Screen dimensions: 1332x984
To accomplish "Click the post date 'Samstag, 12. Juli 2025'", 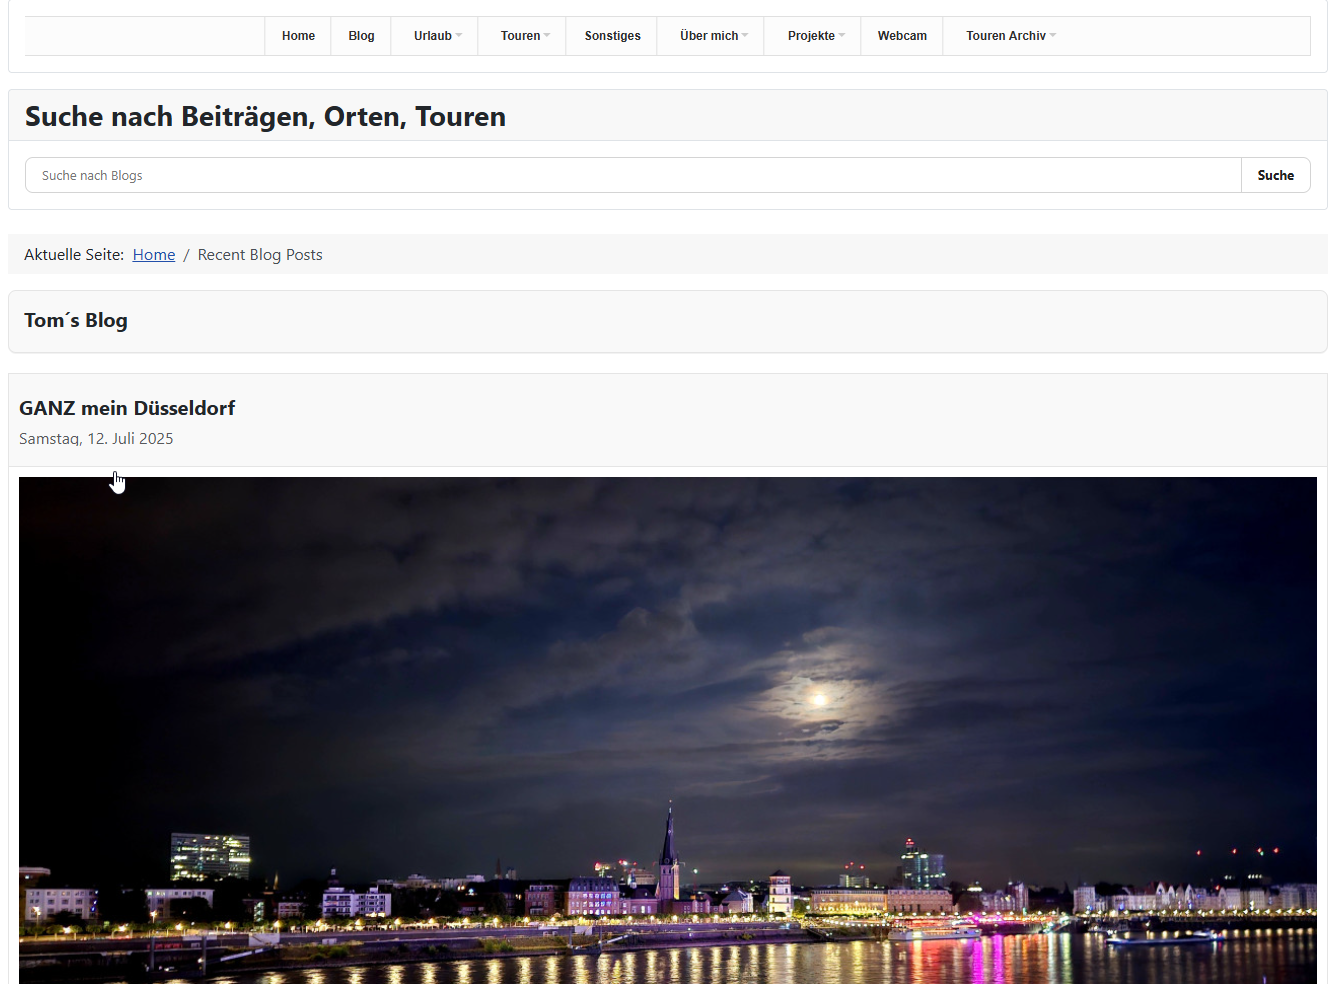I will [96, 439].
